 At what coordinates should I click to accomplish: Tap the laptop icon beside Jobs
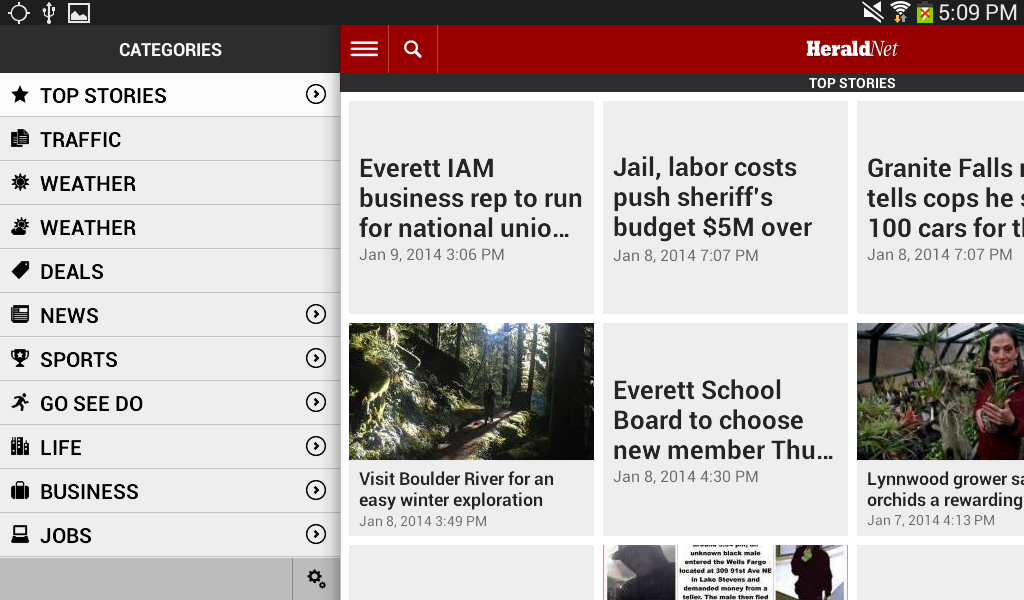[20, 535]
